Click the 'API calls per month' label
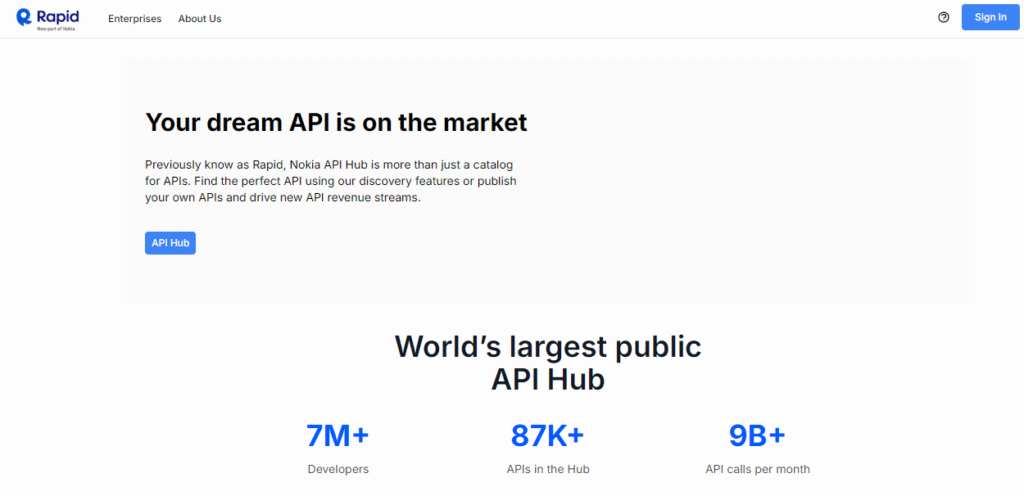The height and width of the screenshot is (496, 1024). 757,469
